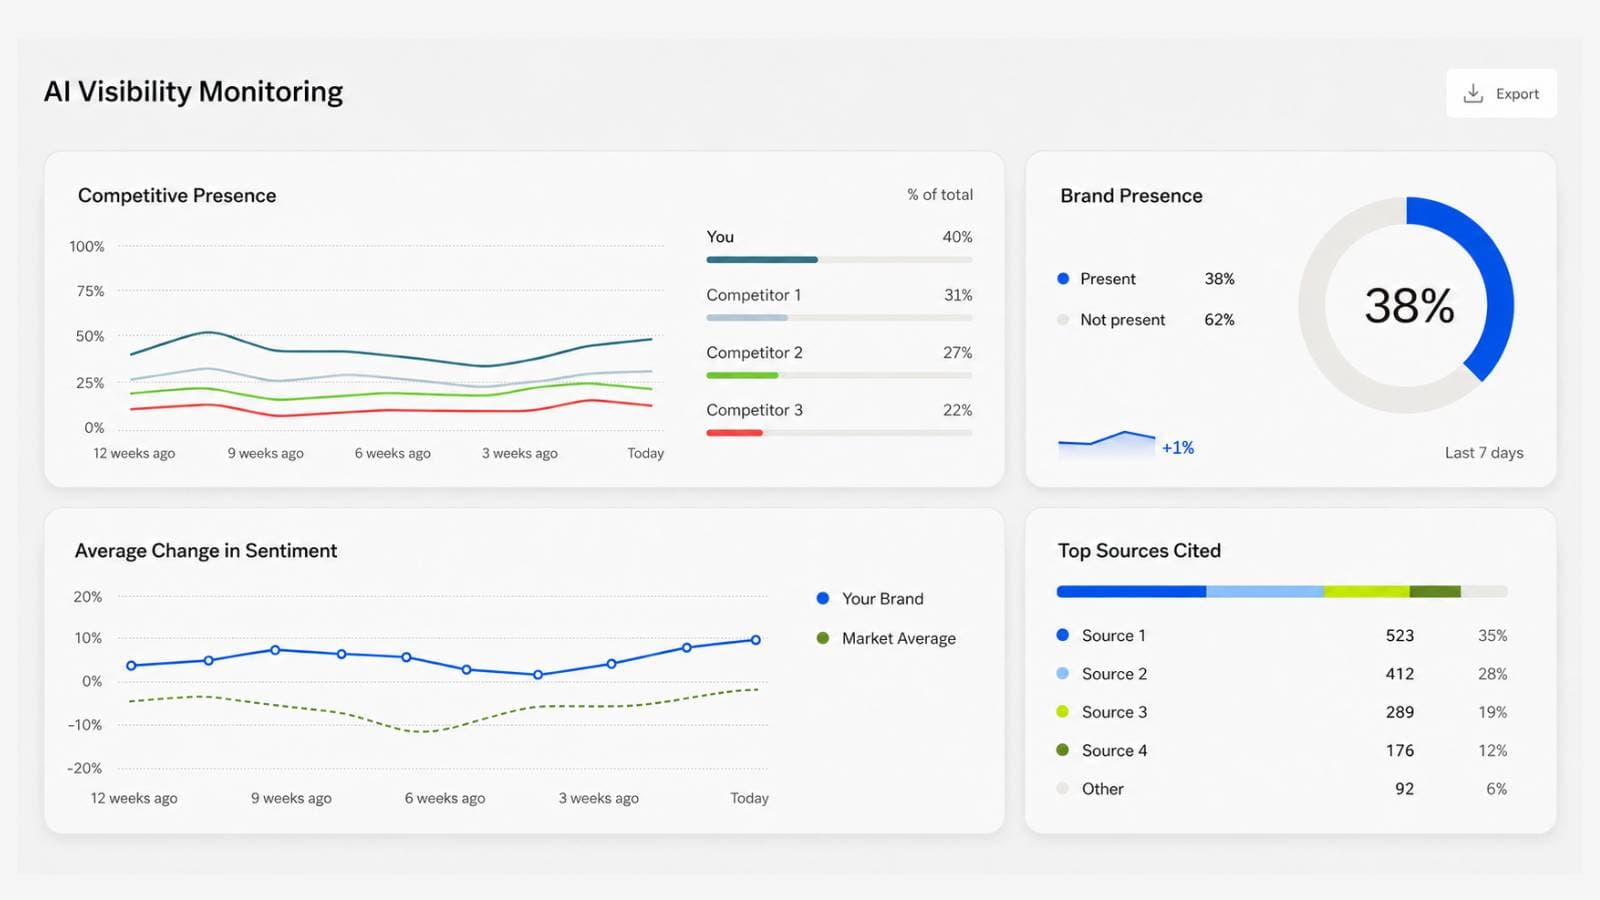1600x900 pixels.
Task: Click the '28%' share for Source 2
Action: pos(1492,674)
